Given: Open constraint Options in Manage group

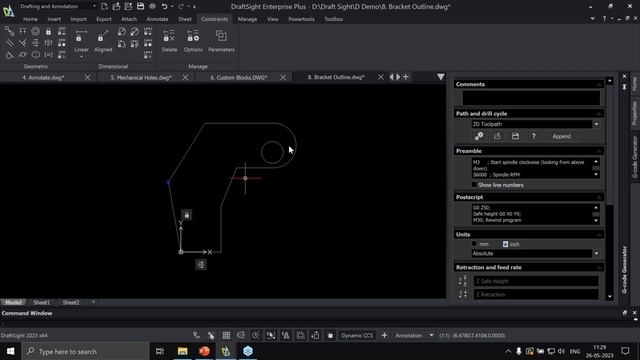Looking at the screenshot, I should pyautogui.click(x=193, y=40).
